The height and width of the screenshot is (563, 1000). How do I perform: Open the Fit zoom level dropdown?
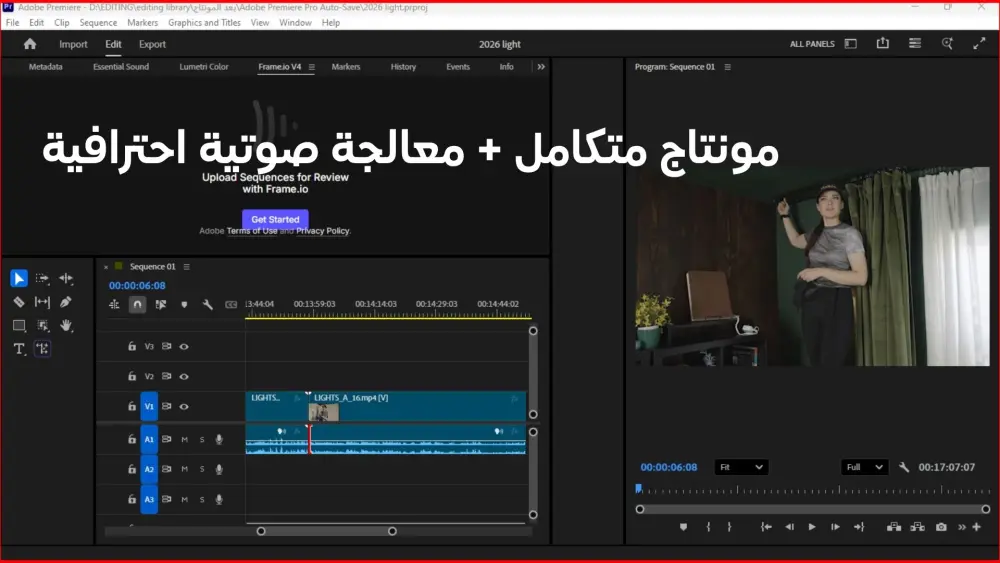pyautogui.click(x=741, y=467)
